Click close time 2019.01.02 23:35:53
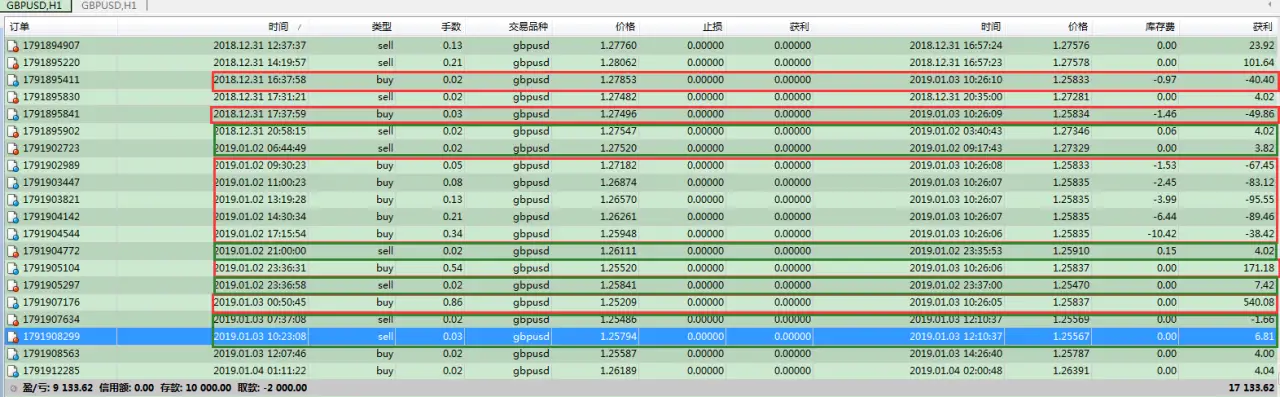This screenshot has height=397, width=1280. (x=956, y=250)
